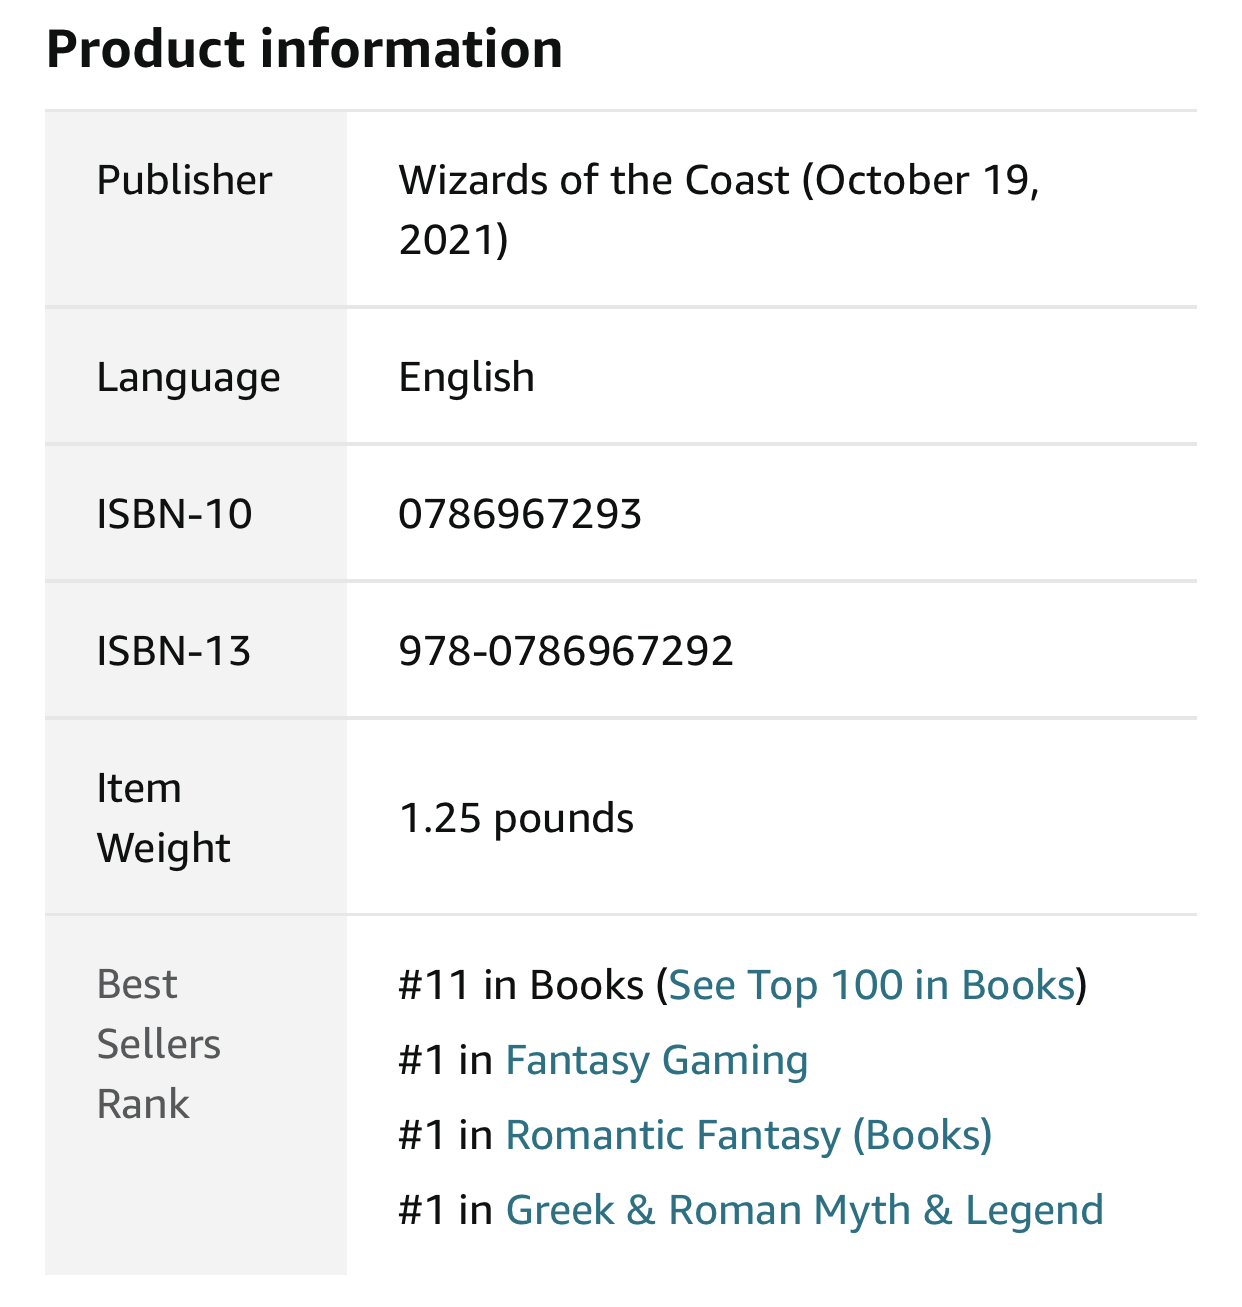Click the ISBN-13 row label

tap(173, 651)
